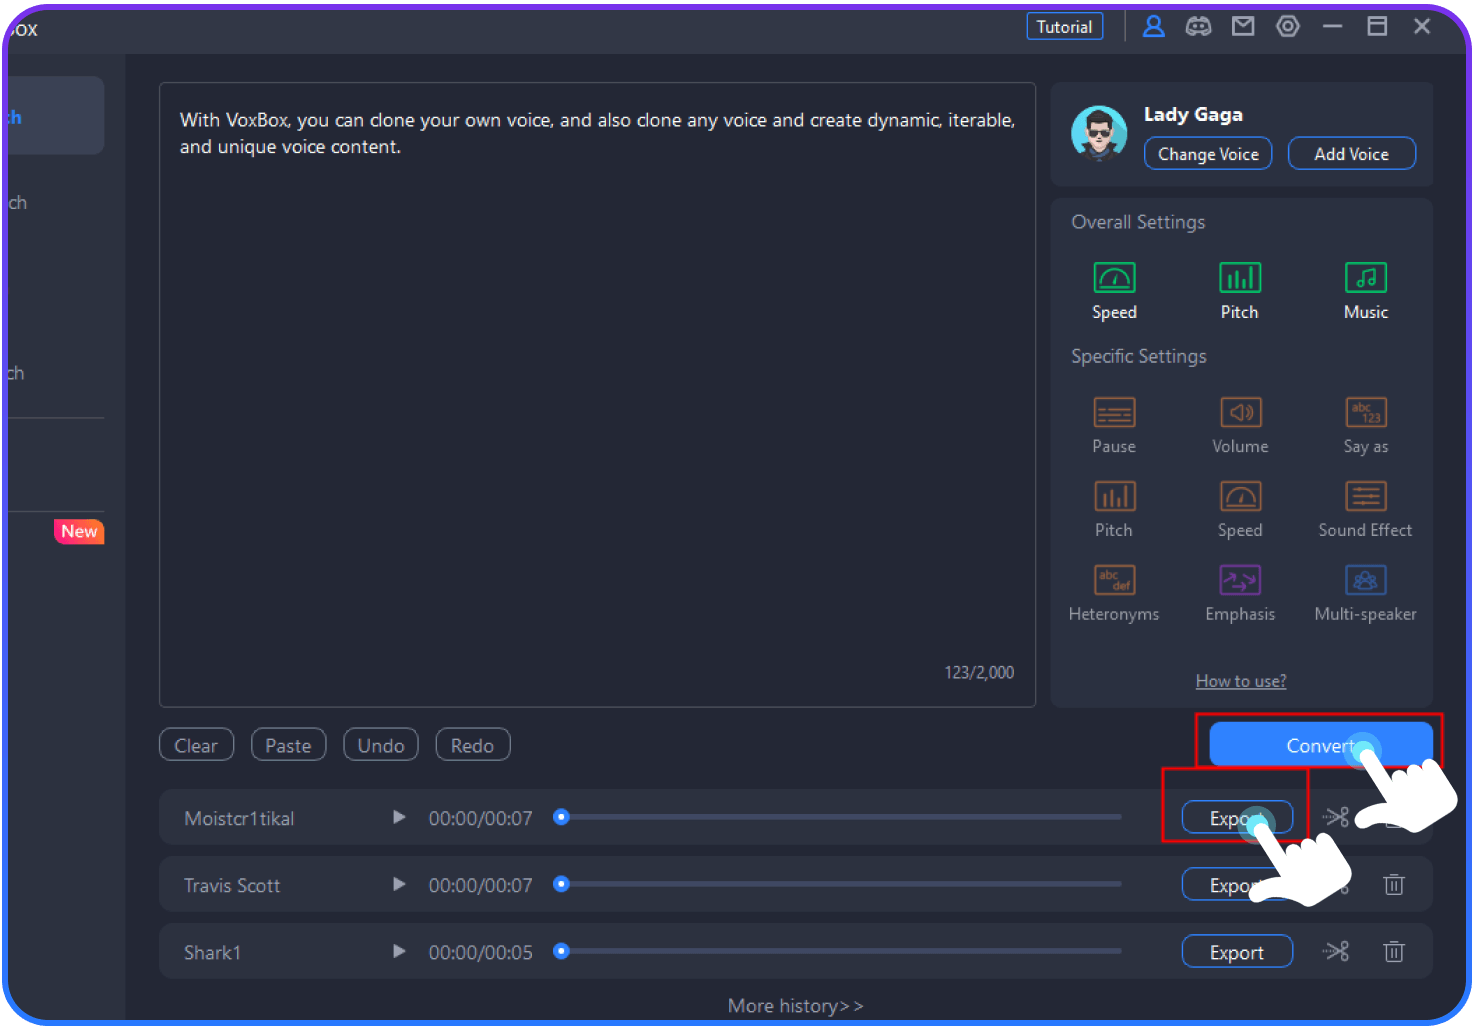
Task: Delete the Travis Scott audio clip
Action: (1394, 884)
